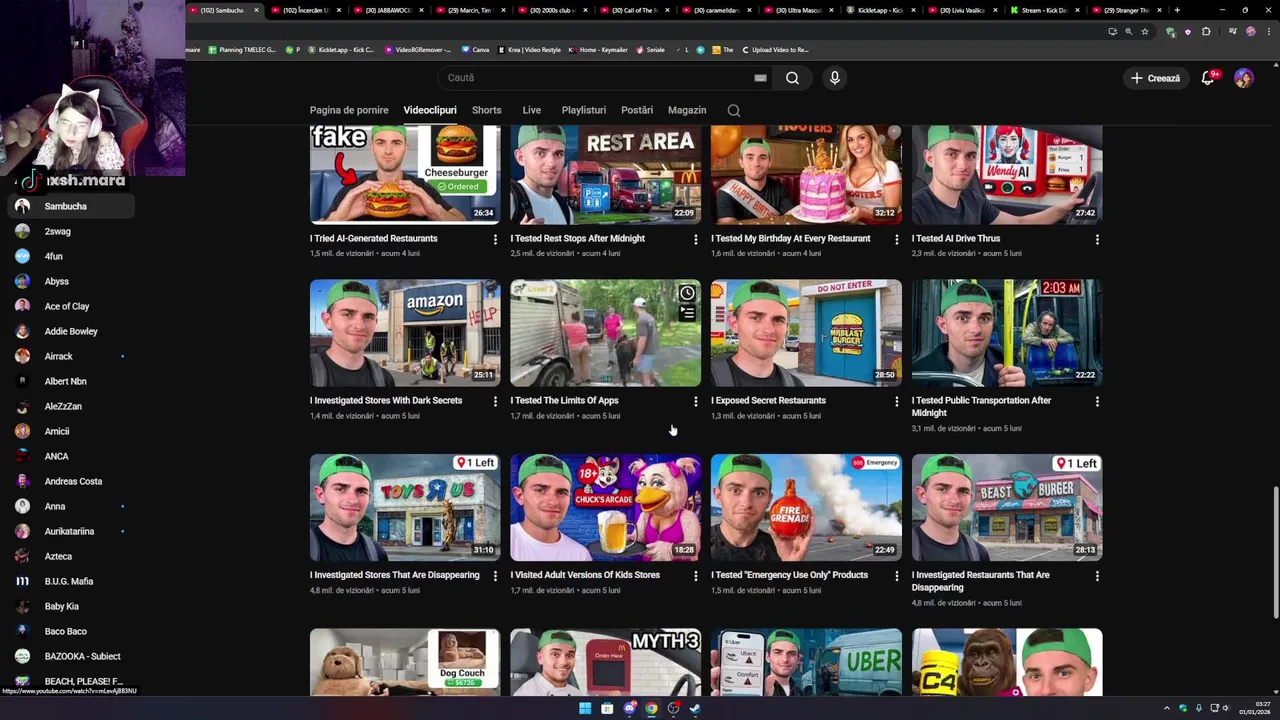Open a new browser tab
The height and width of the screenshot is (720, 1280).
(1177, 10)
